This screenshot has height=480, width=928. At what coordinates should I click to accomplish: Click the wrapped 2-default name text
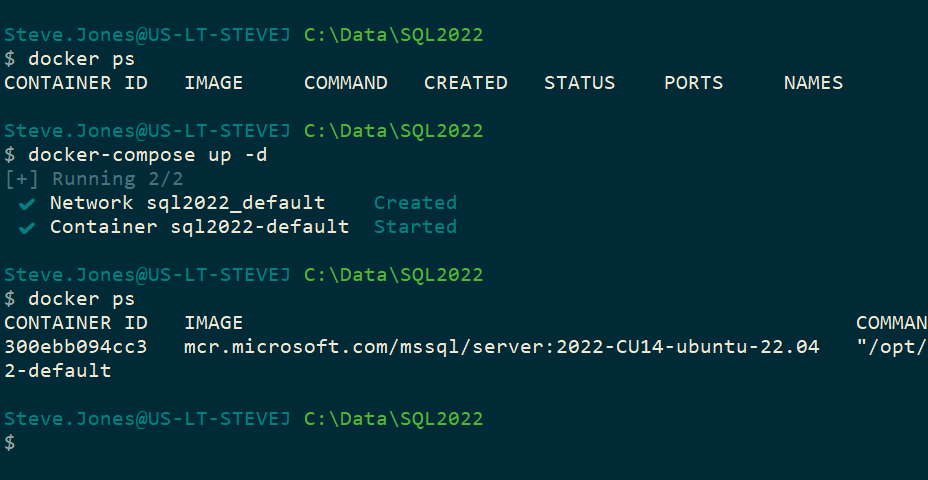[57, 371]
